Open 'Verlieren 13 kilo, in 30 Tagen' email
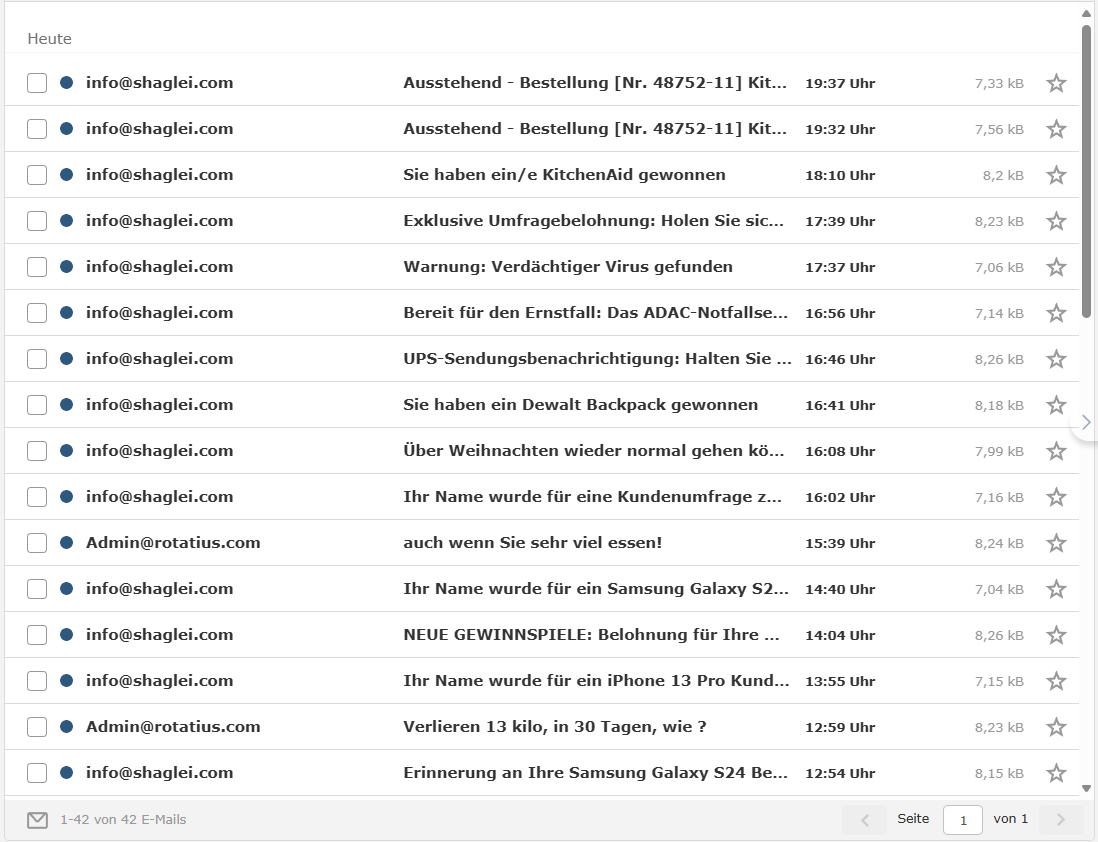The width and height of the screenshot is (1098, 842). tap(555, 726)
